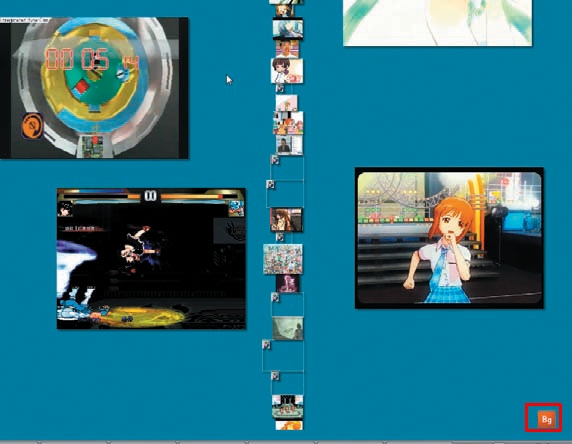572x444 pixels.
Task: Click the pink glowing figure thumbnail
Action: pyautogui.click(x=287, y=283)
